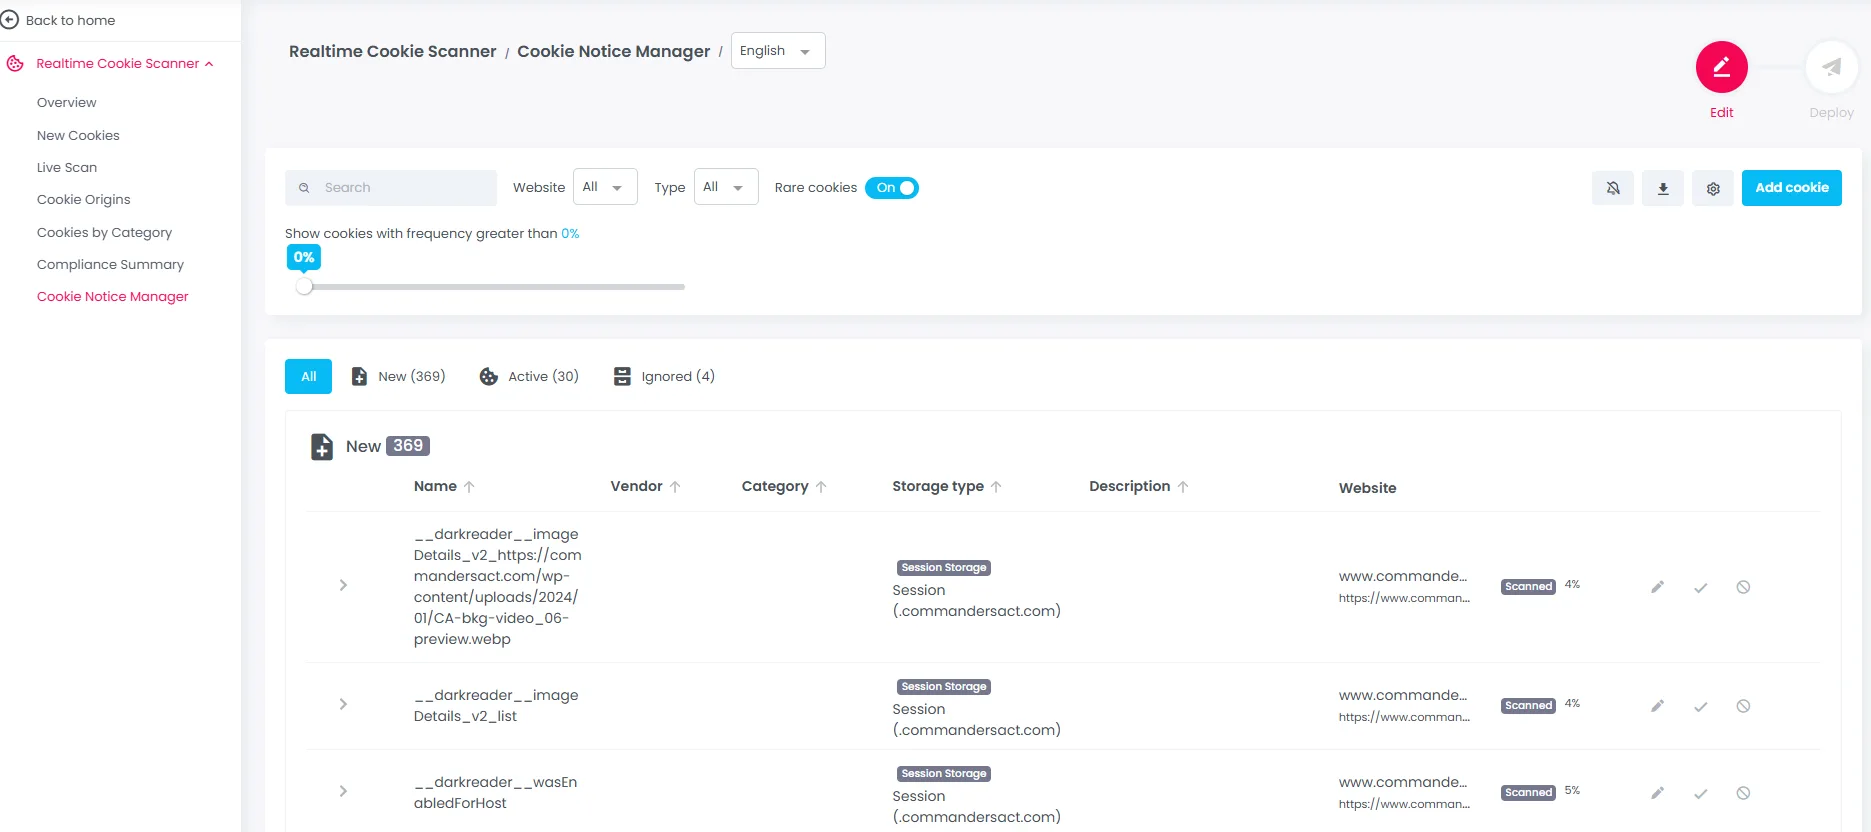Screen dimensions: 1871x832
Task: Edit the preview.webp cookie row with pencil icon
Action: click(1657, 587)
